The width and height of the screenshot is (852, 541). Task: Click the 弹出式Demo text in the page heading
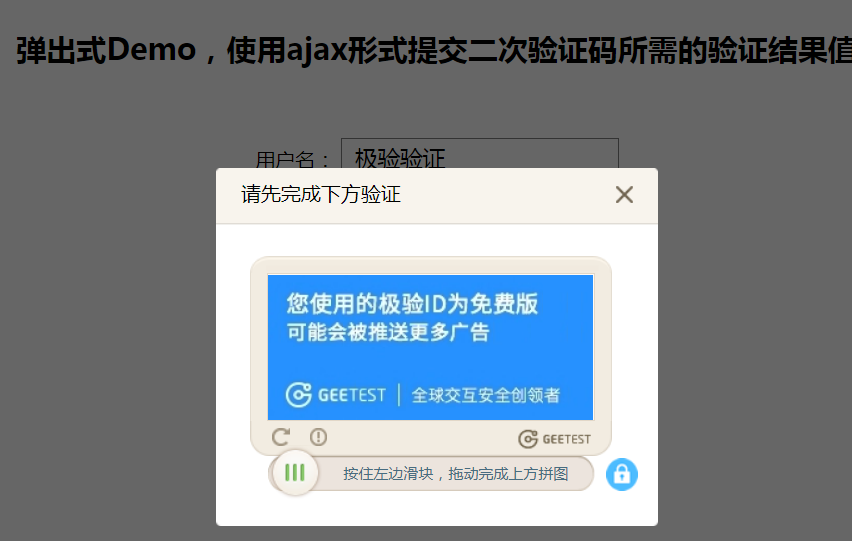coord(106,50)
